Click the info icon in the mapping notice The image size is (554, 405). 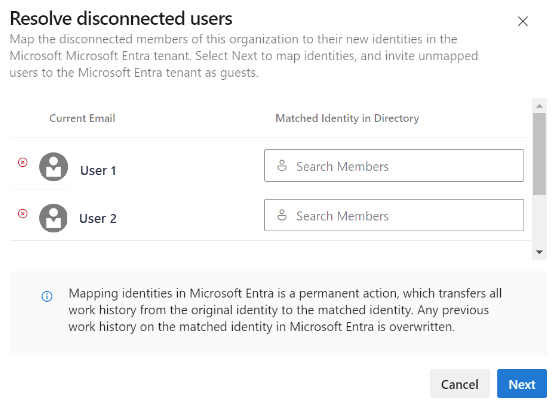(x=47, y=296)
